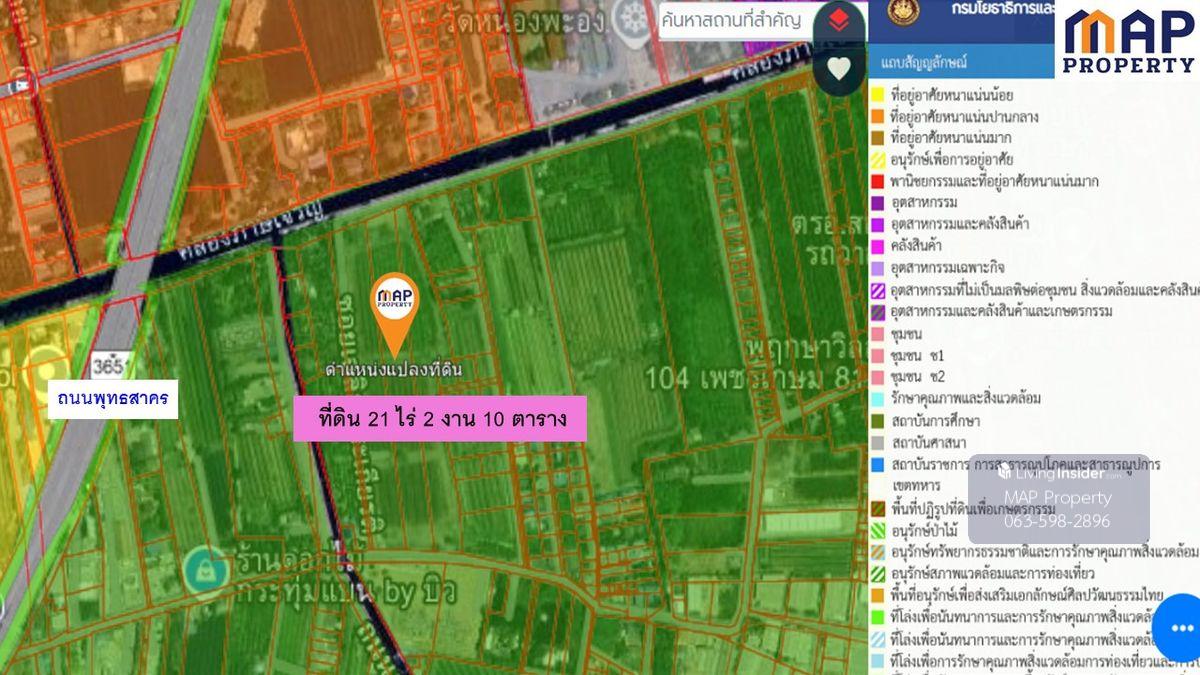Click the กรมโยธาธิการ header title
The height and width of the screenshot is (675, 1200).
(990, 12)
